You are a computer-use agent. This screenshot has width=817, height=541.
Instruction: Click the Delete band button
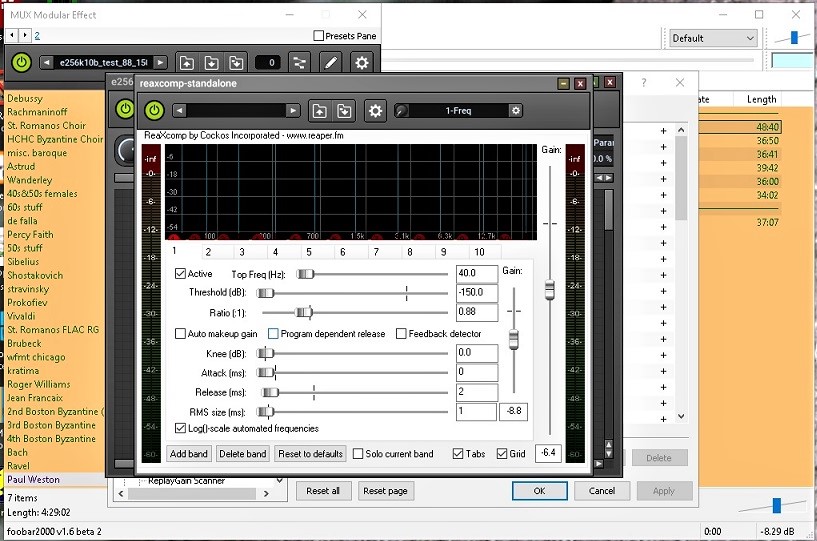click(243, 454)
